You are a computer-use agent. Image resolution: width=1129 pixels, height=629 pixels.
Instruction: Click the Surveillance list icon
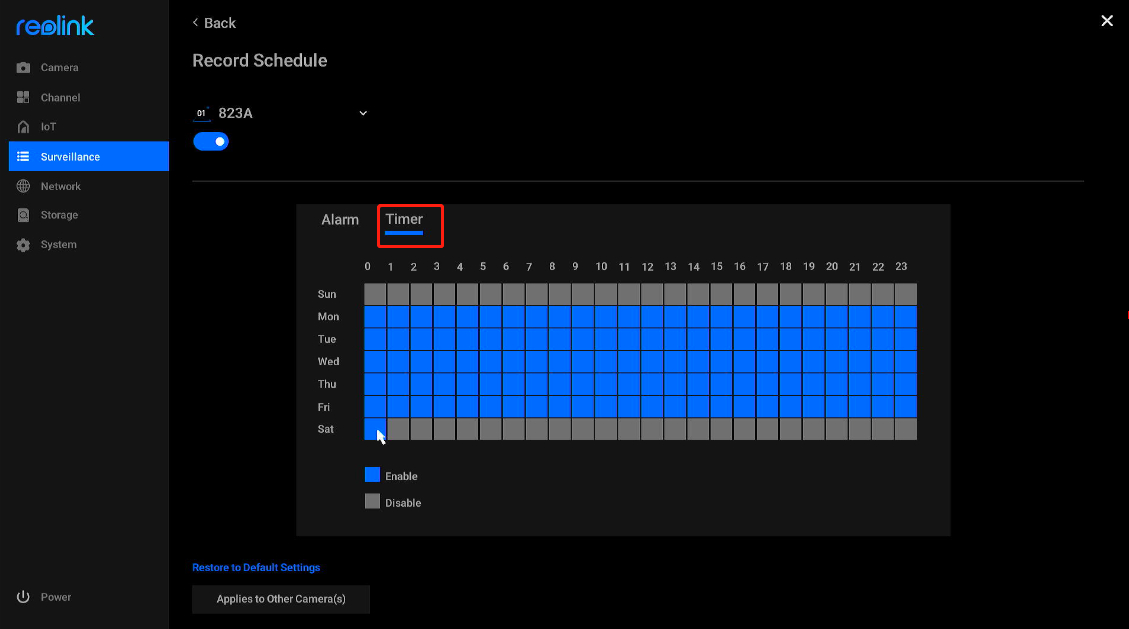(x=23, y=156)
